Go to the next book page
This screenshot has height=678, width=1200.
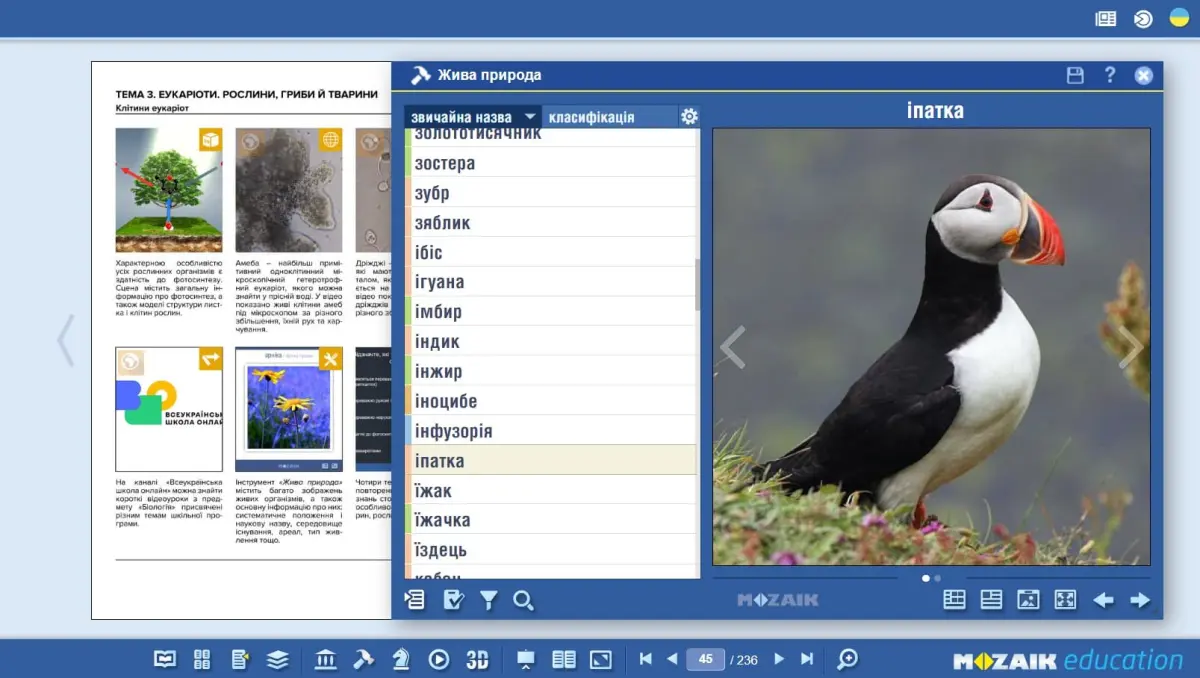coord(779,659)
